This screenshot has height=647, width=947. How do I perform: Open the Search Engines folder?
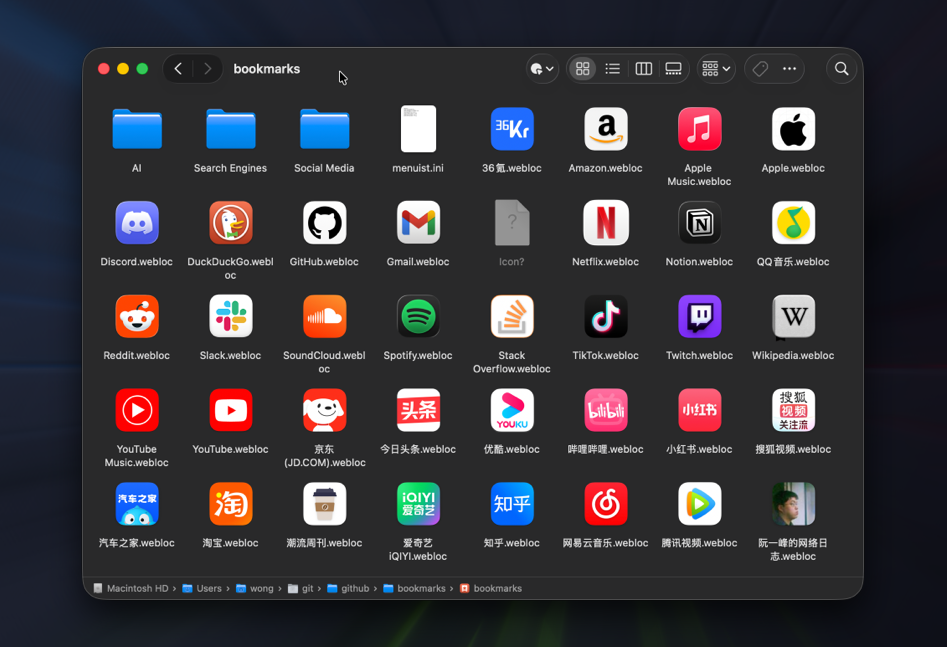(230, 129)
